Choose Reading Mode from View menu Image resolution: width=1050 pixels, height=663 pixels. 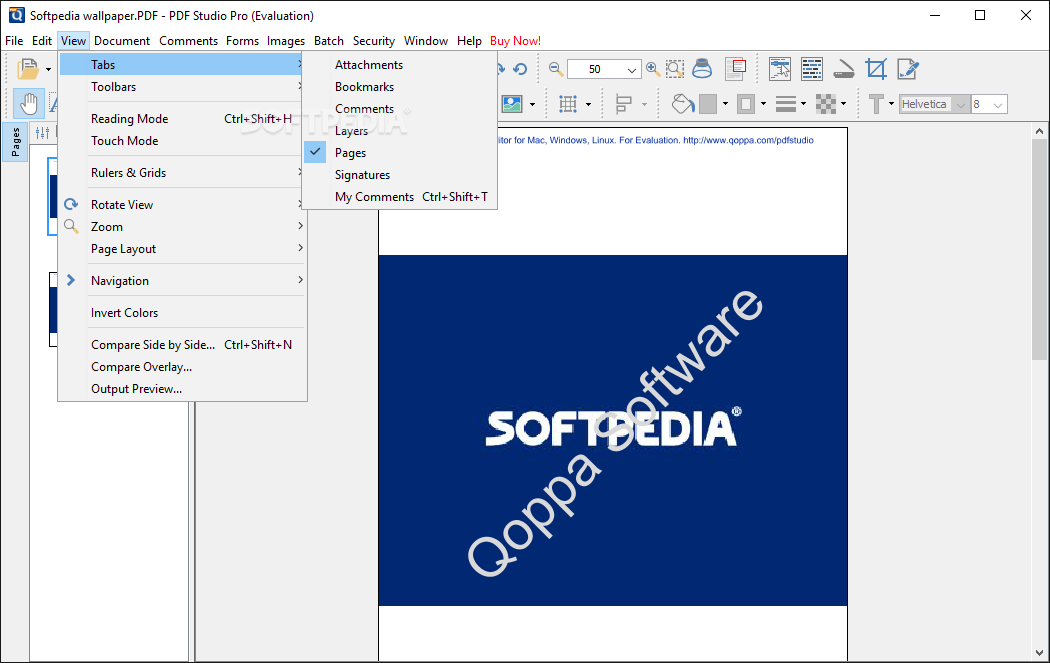pos(183,119)
